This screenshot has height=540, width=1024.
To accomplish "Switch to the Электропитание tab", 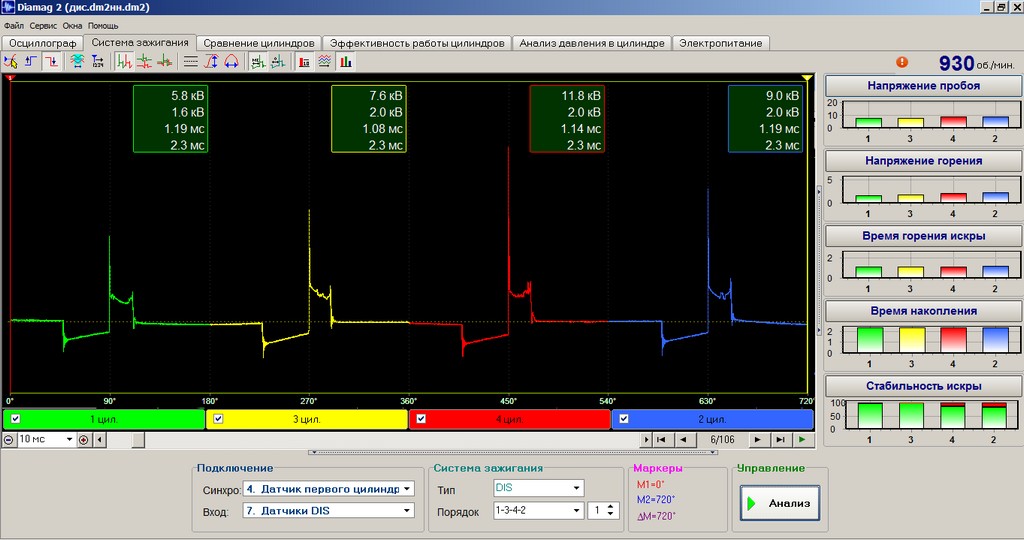I will coord(720,43).
